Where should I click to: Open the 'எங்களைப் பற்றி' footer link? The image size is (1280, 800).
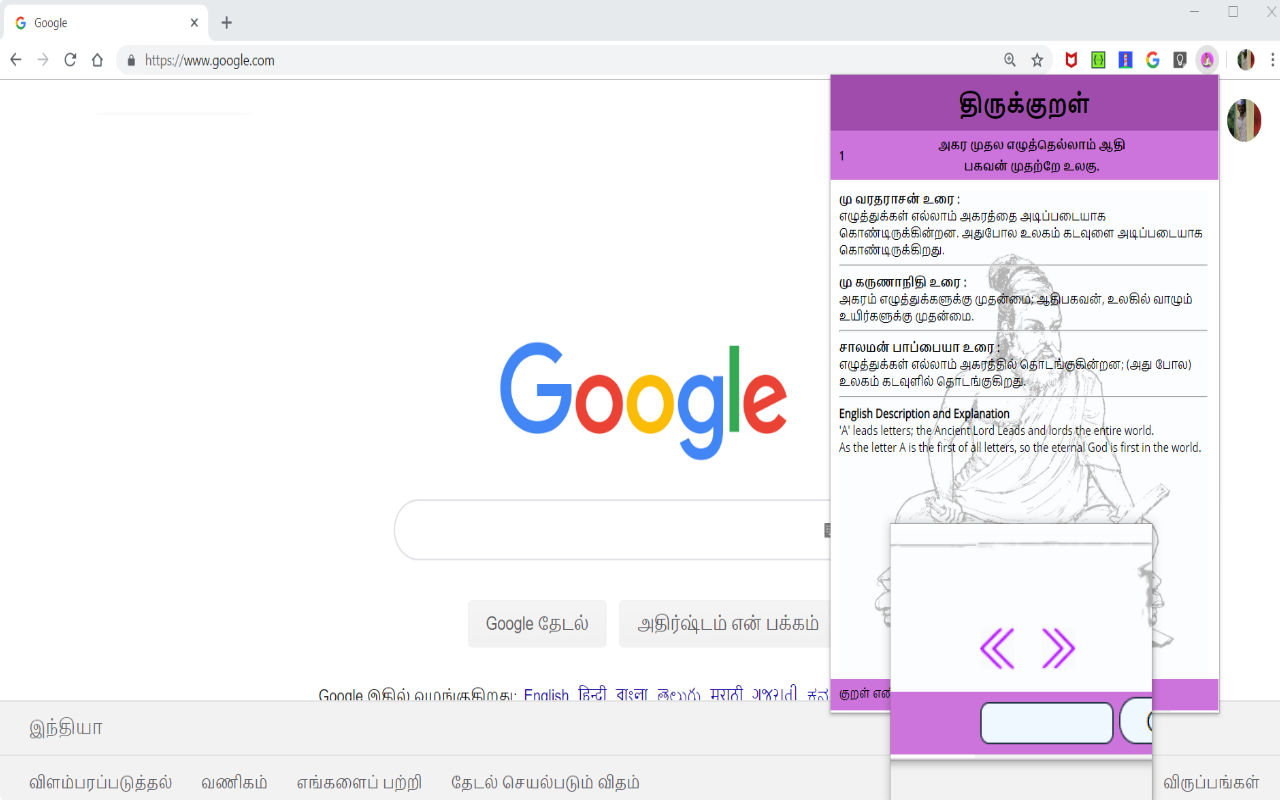click(x=359, y=782)
